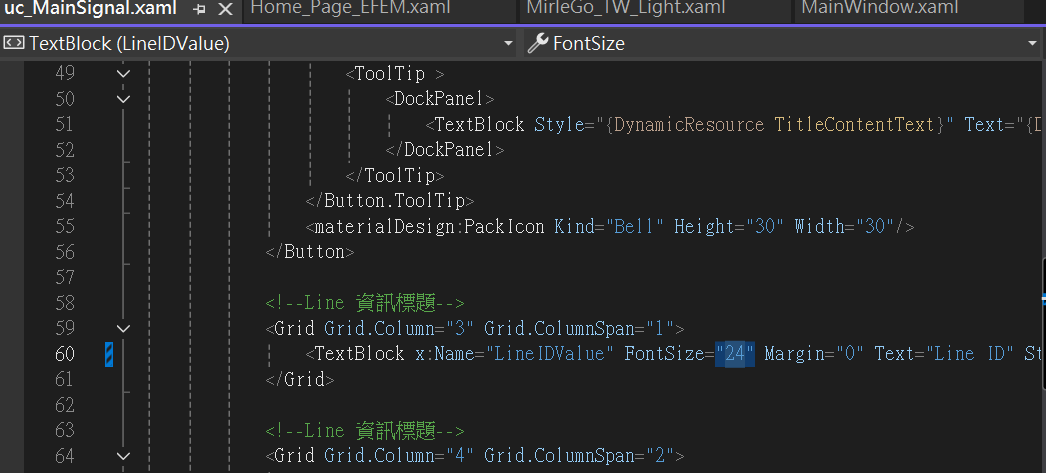
Task: Switch to Home_Page_EFEM.xaml tab
Action: coord(350,8)
